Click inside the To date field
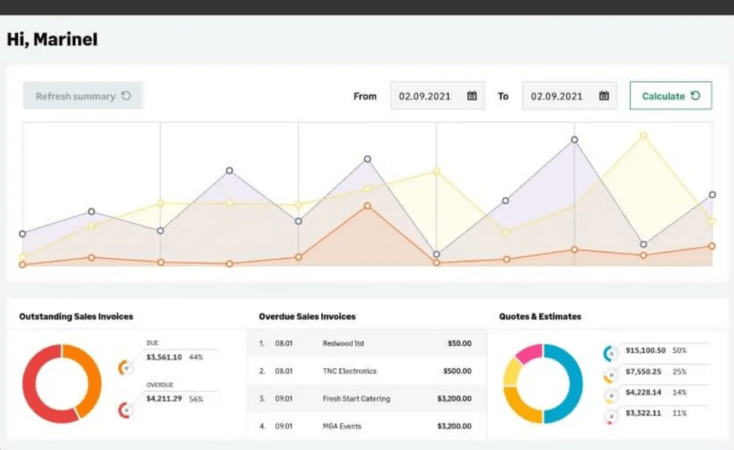The height and width of the screenshot is (450, 734). (557, 97)
